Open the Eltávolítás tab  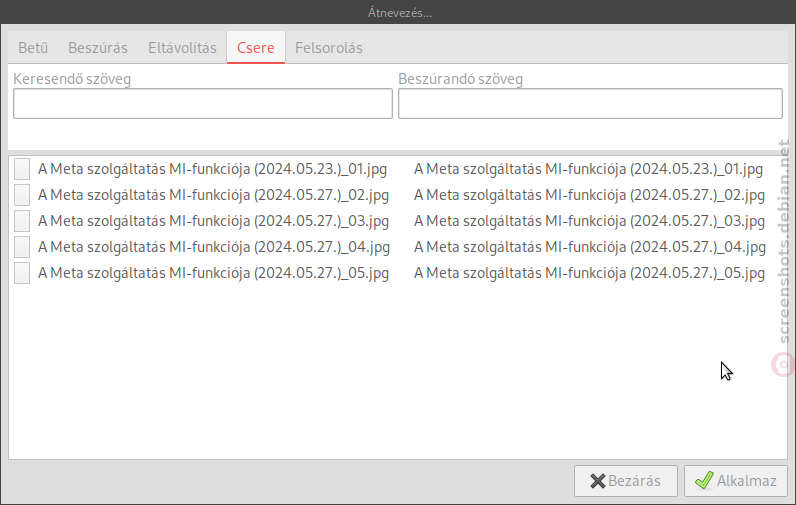click(x=182, y=48)
